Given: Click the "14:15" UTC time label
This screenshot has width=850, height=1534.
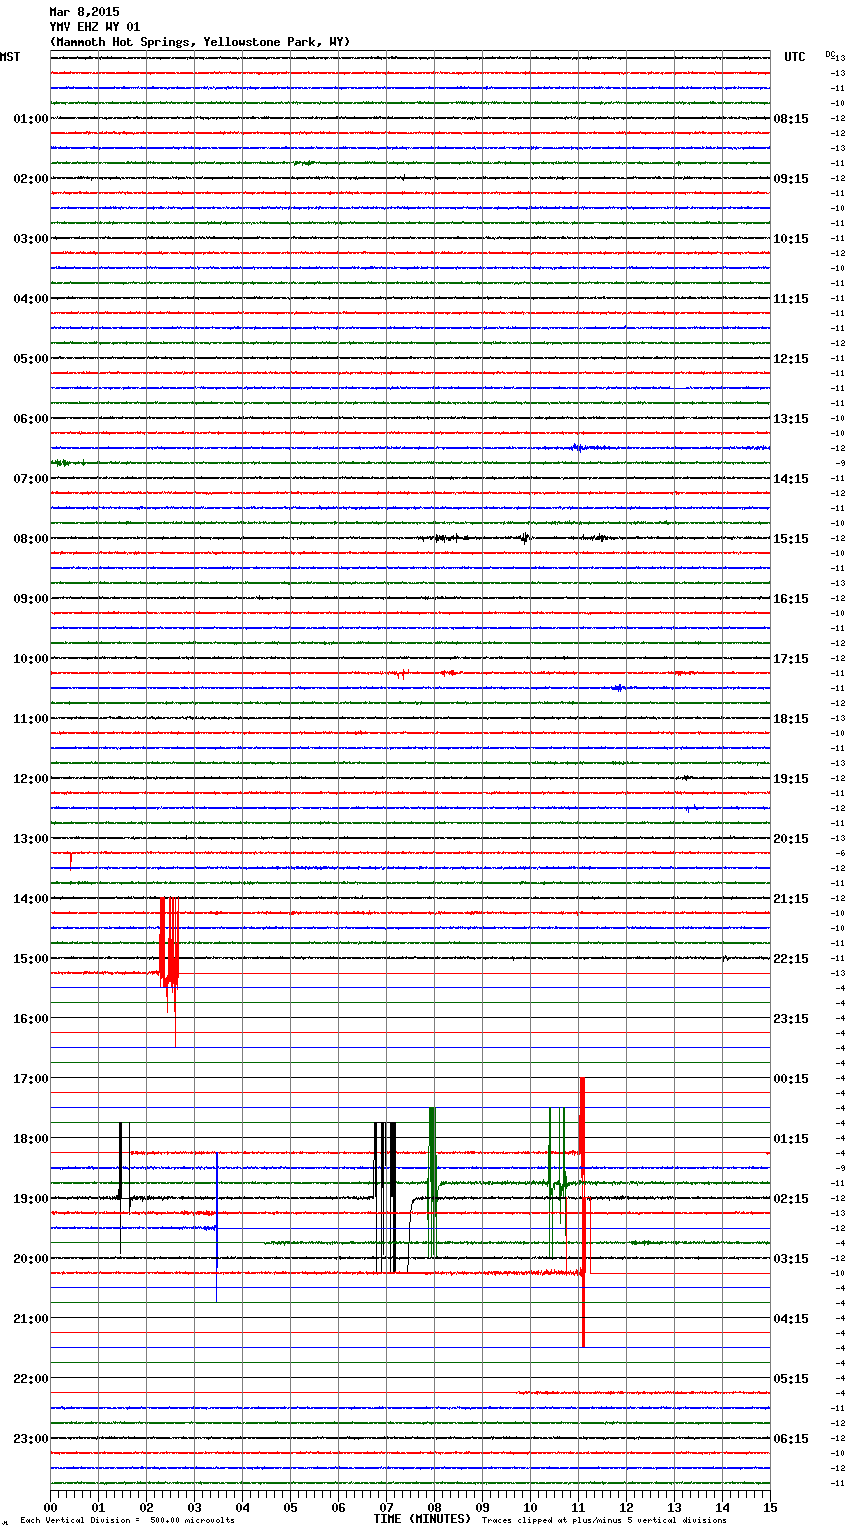Looking at the screenshot, I should tap(790, 478).
